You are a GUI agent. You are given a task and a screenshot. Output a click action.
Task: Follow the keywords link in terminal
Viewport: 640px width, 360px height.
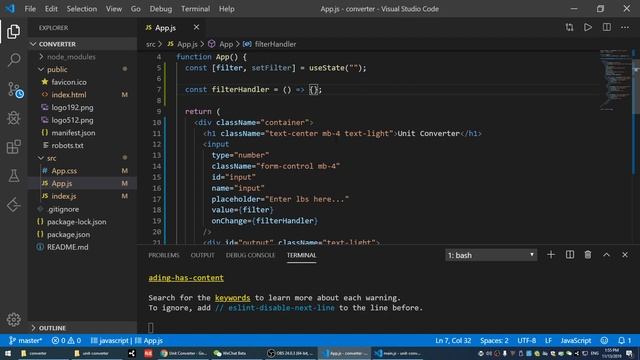[x=232, y=298]
